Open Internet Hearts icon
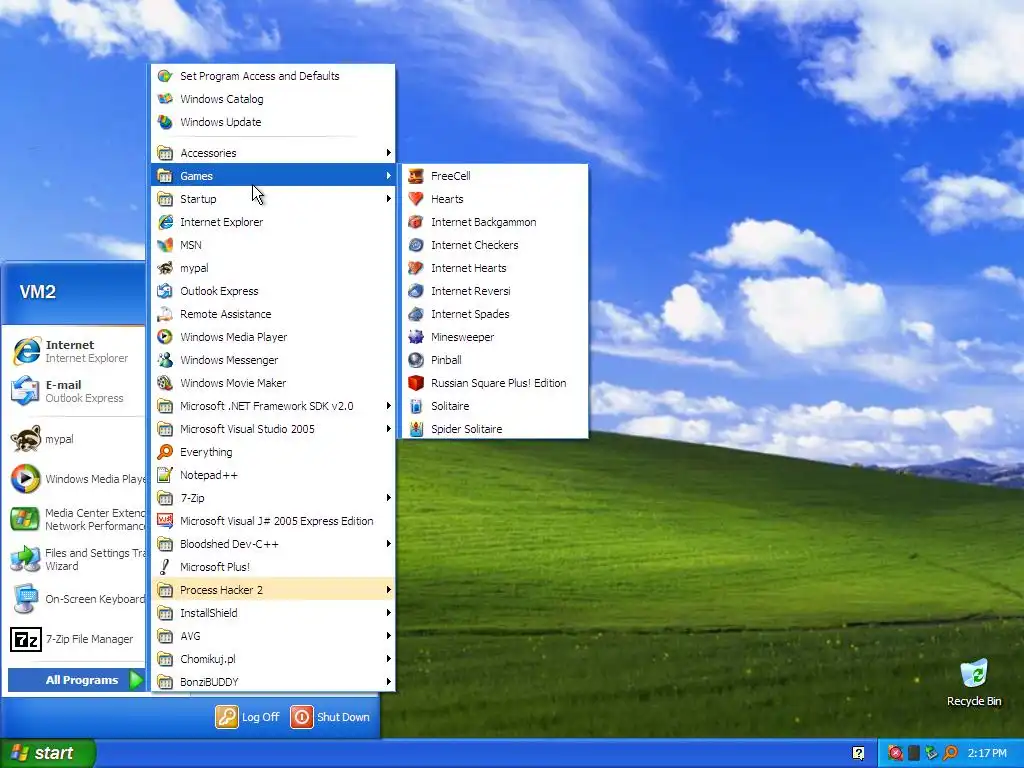Image resolution: width=1024 pixels, height=768 pixels. click(x=415, y=268)
